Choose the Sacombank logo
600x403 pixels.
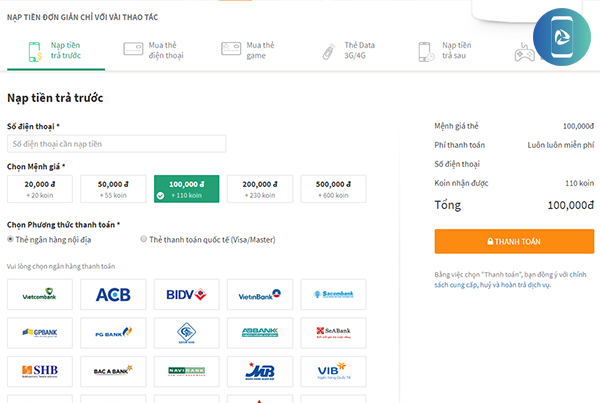[333, 294]
